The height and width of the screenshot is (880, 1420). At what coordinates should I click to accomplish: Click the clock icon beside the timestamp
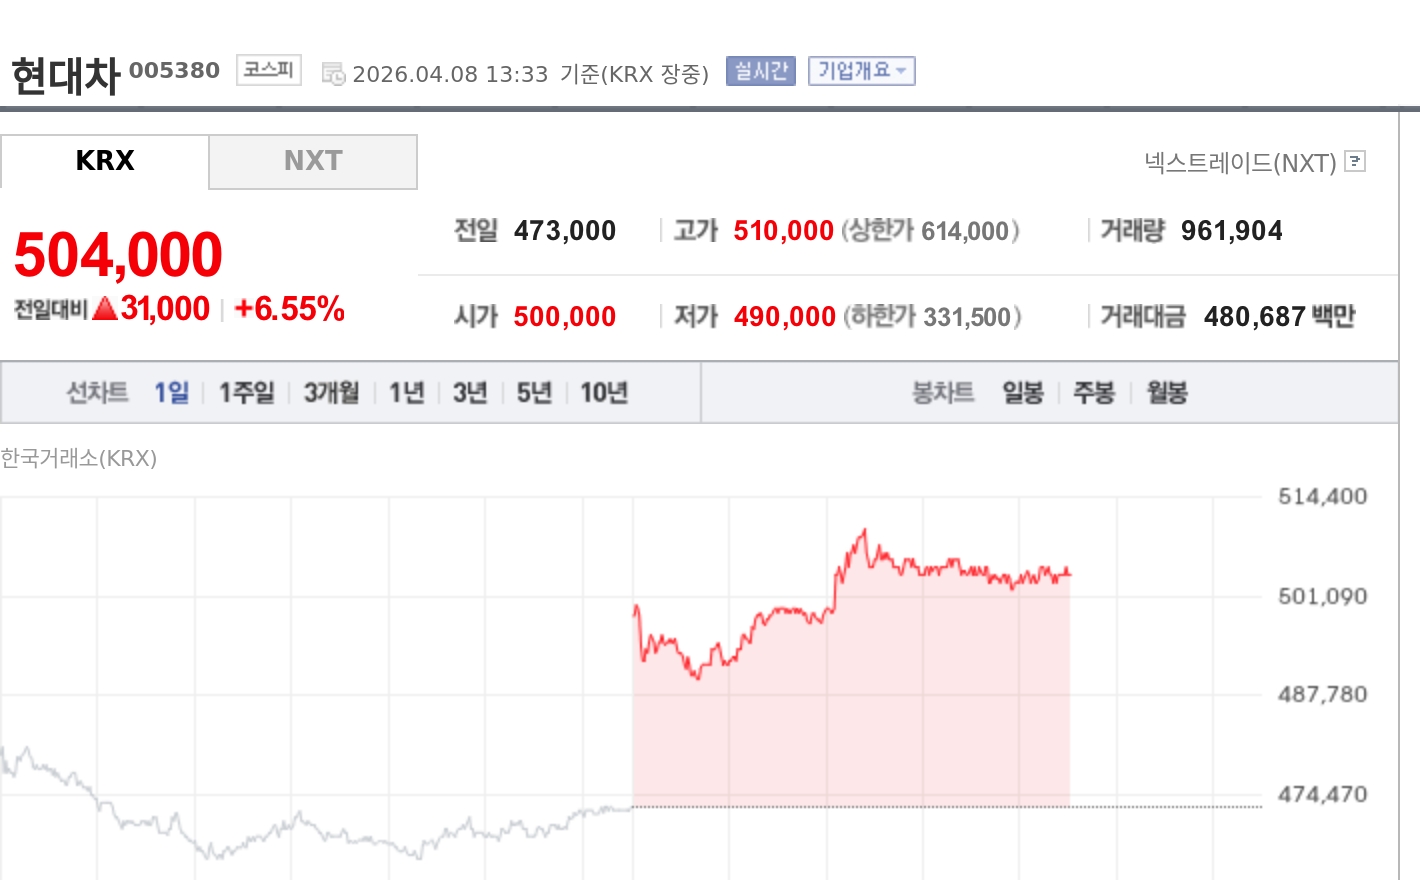[334, 71]
